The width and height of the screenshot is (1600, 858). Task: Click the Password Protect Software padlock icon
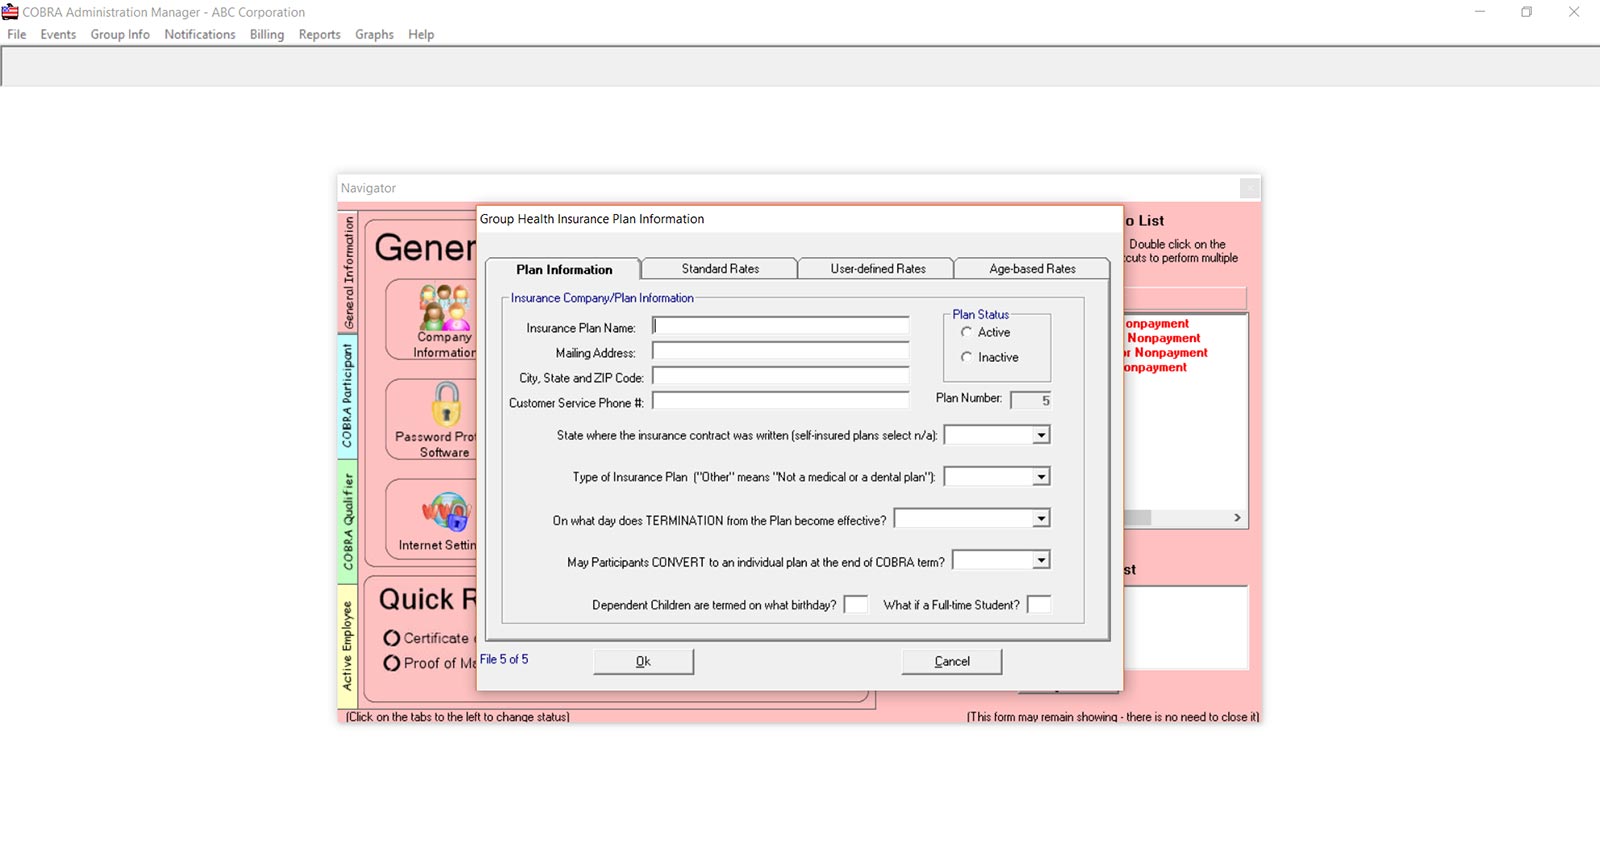pyautogui.click(x=446, y=405)
